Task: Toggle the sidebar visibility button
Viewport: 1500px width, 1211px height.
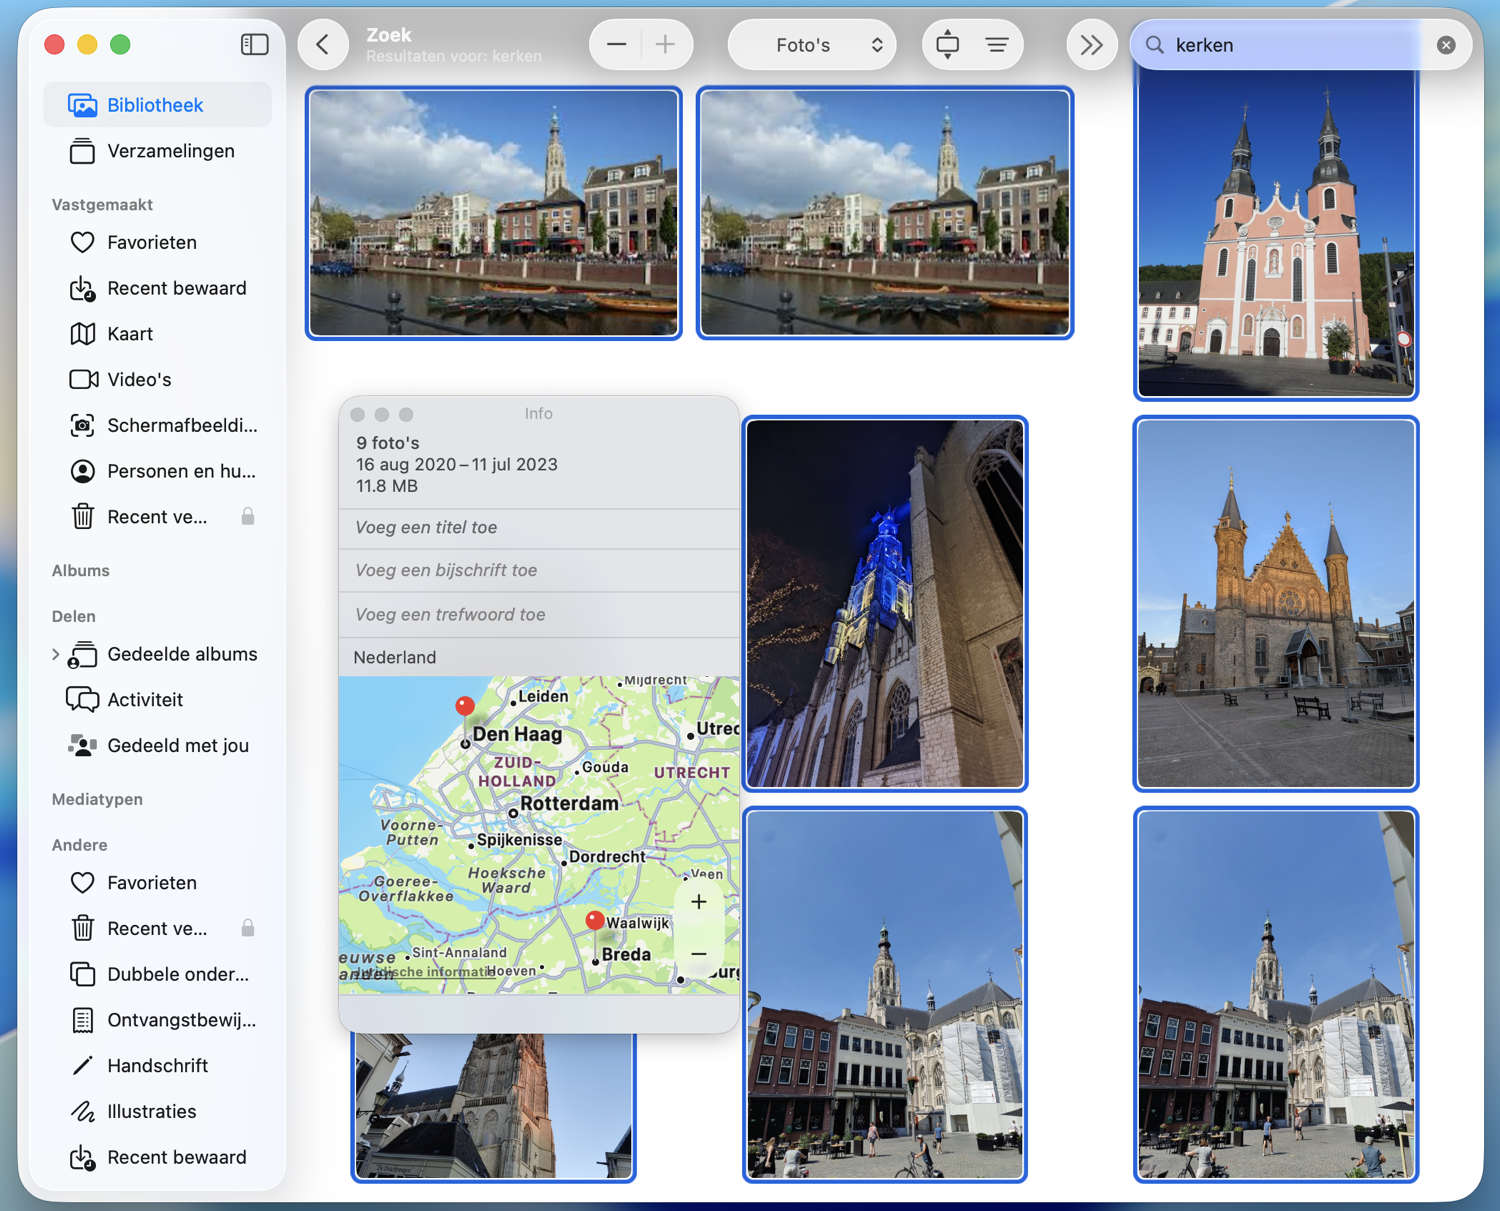Action: [254, 44]
